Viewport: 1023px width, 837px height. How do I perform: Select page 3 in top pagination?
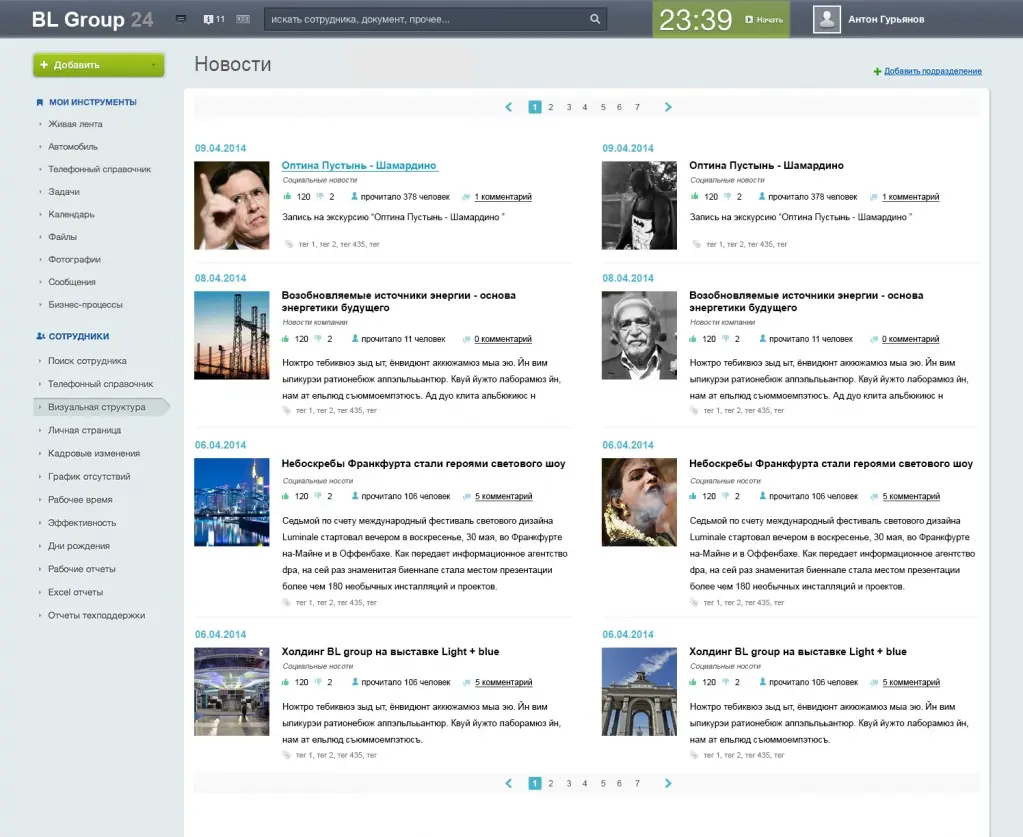tap(568, 107)
